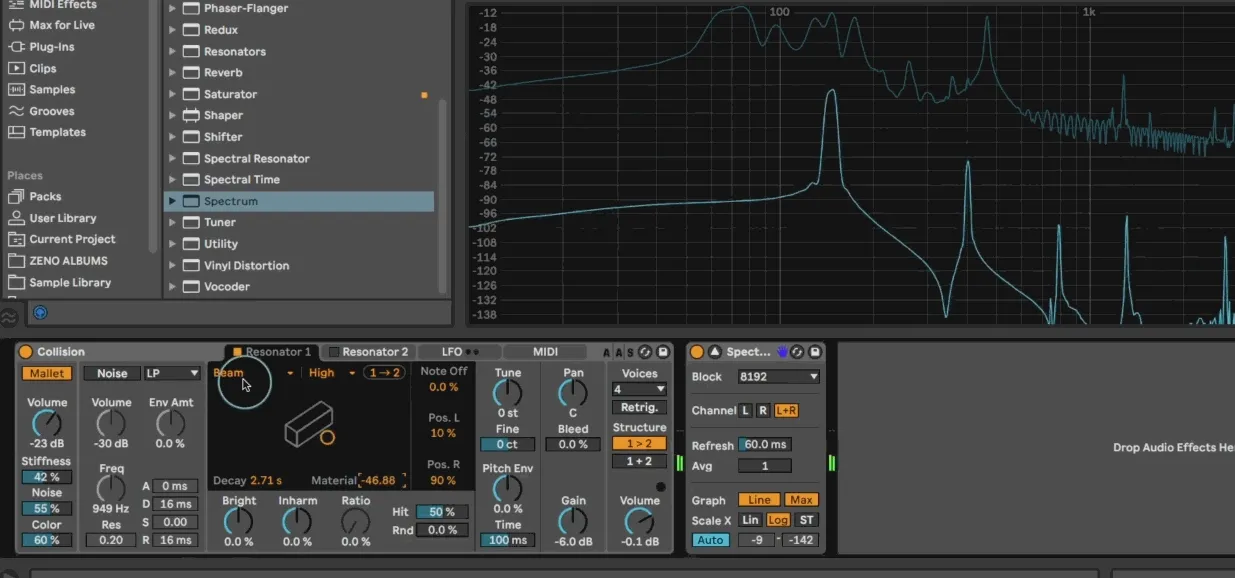Set Scale X to Lin
This screenshot has height=578, width=1235.
750,520
